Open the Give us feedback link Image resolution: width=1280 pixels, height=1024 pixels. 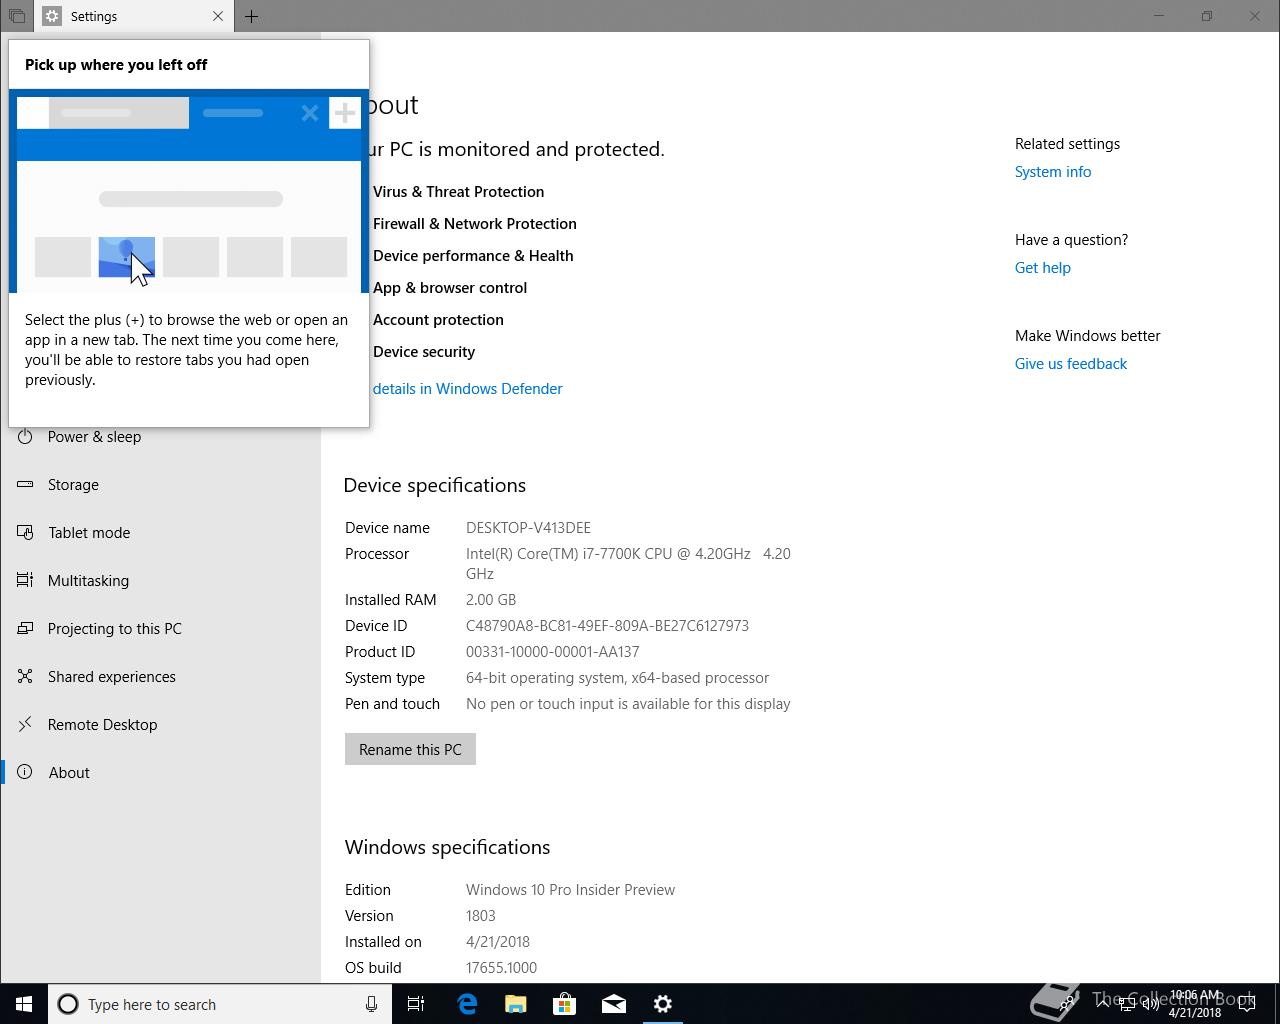coord(1071,364)
